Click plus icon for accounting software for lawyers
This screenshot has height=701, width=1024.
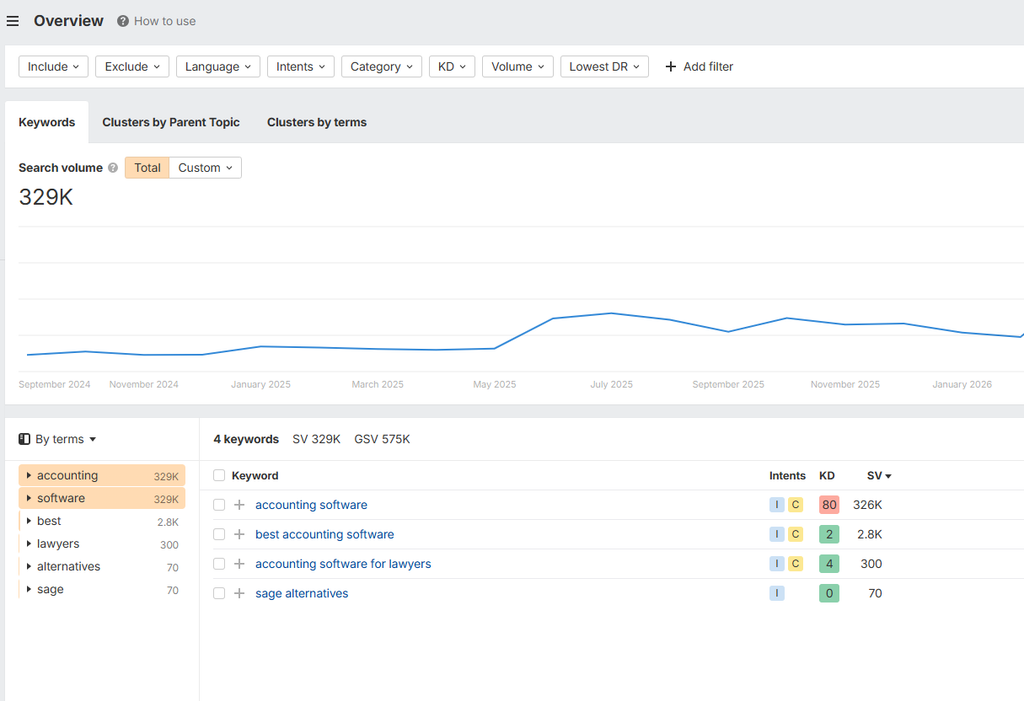pyautogui.click(x=240, y=564)
